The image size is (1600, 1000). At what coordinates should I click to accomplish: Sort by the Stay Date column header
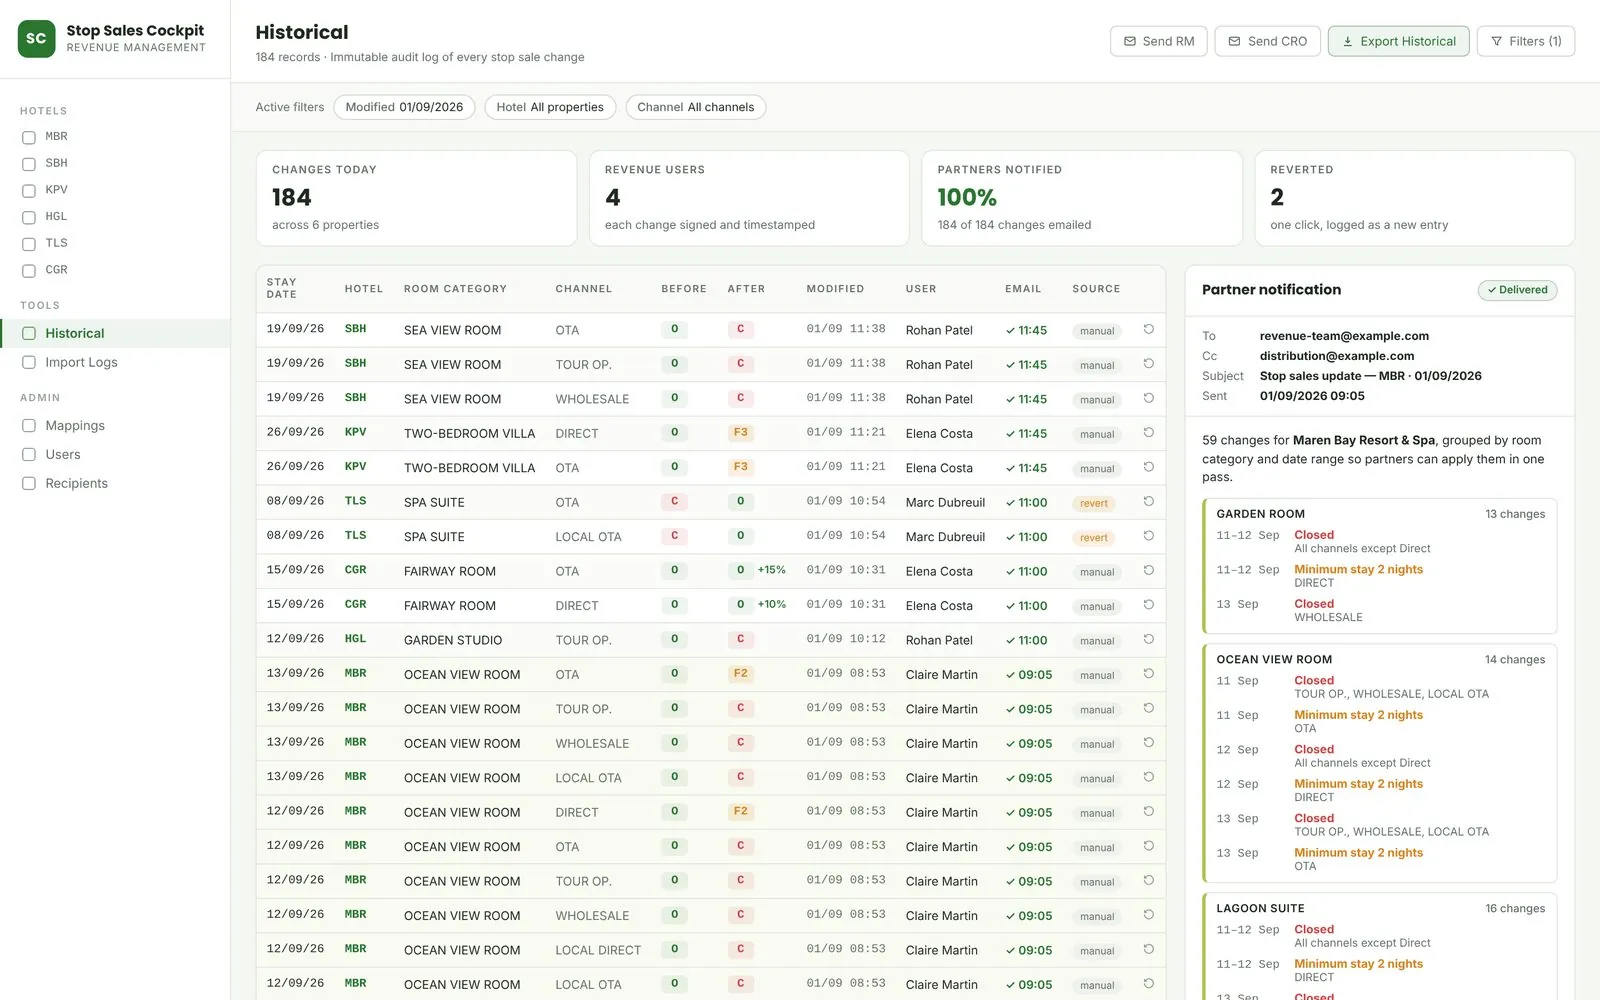pyautogui.click(x=281, y=288)
